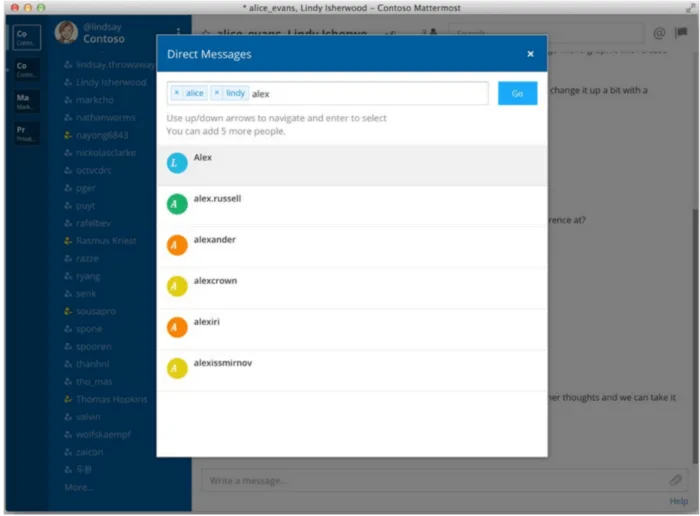This screenshot has height=516, width=700.
Task: Select user alexiri from results
Action: tap(352, 329)
